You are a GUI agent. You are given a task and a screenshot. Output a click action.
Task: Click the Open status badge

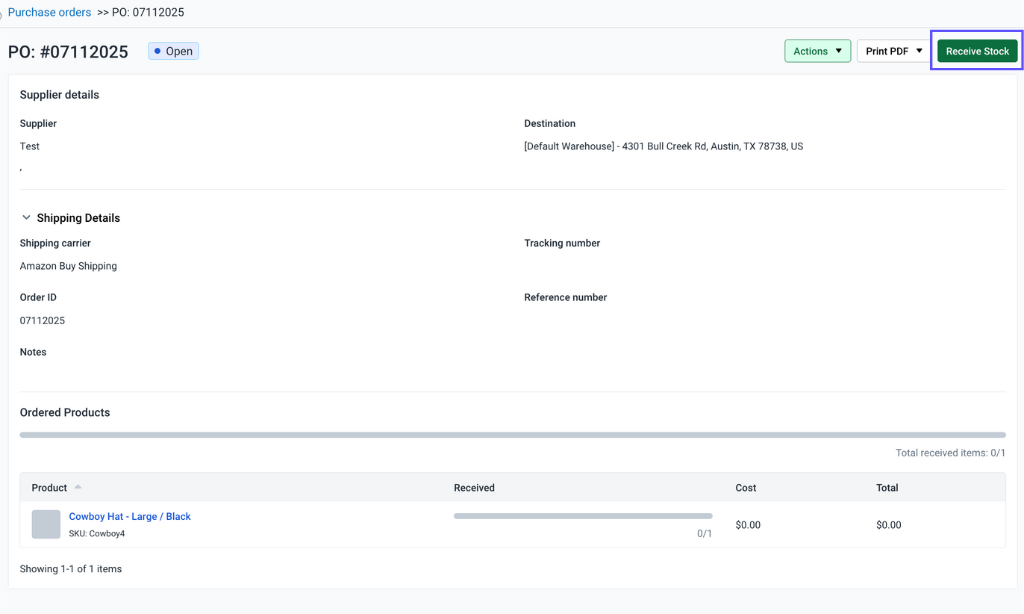tap(174, 51)
